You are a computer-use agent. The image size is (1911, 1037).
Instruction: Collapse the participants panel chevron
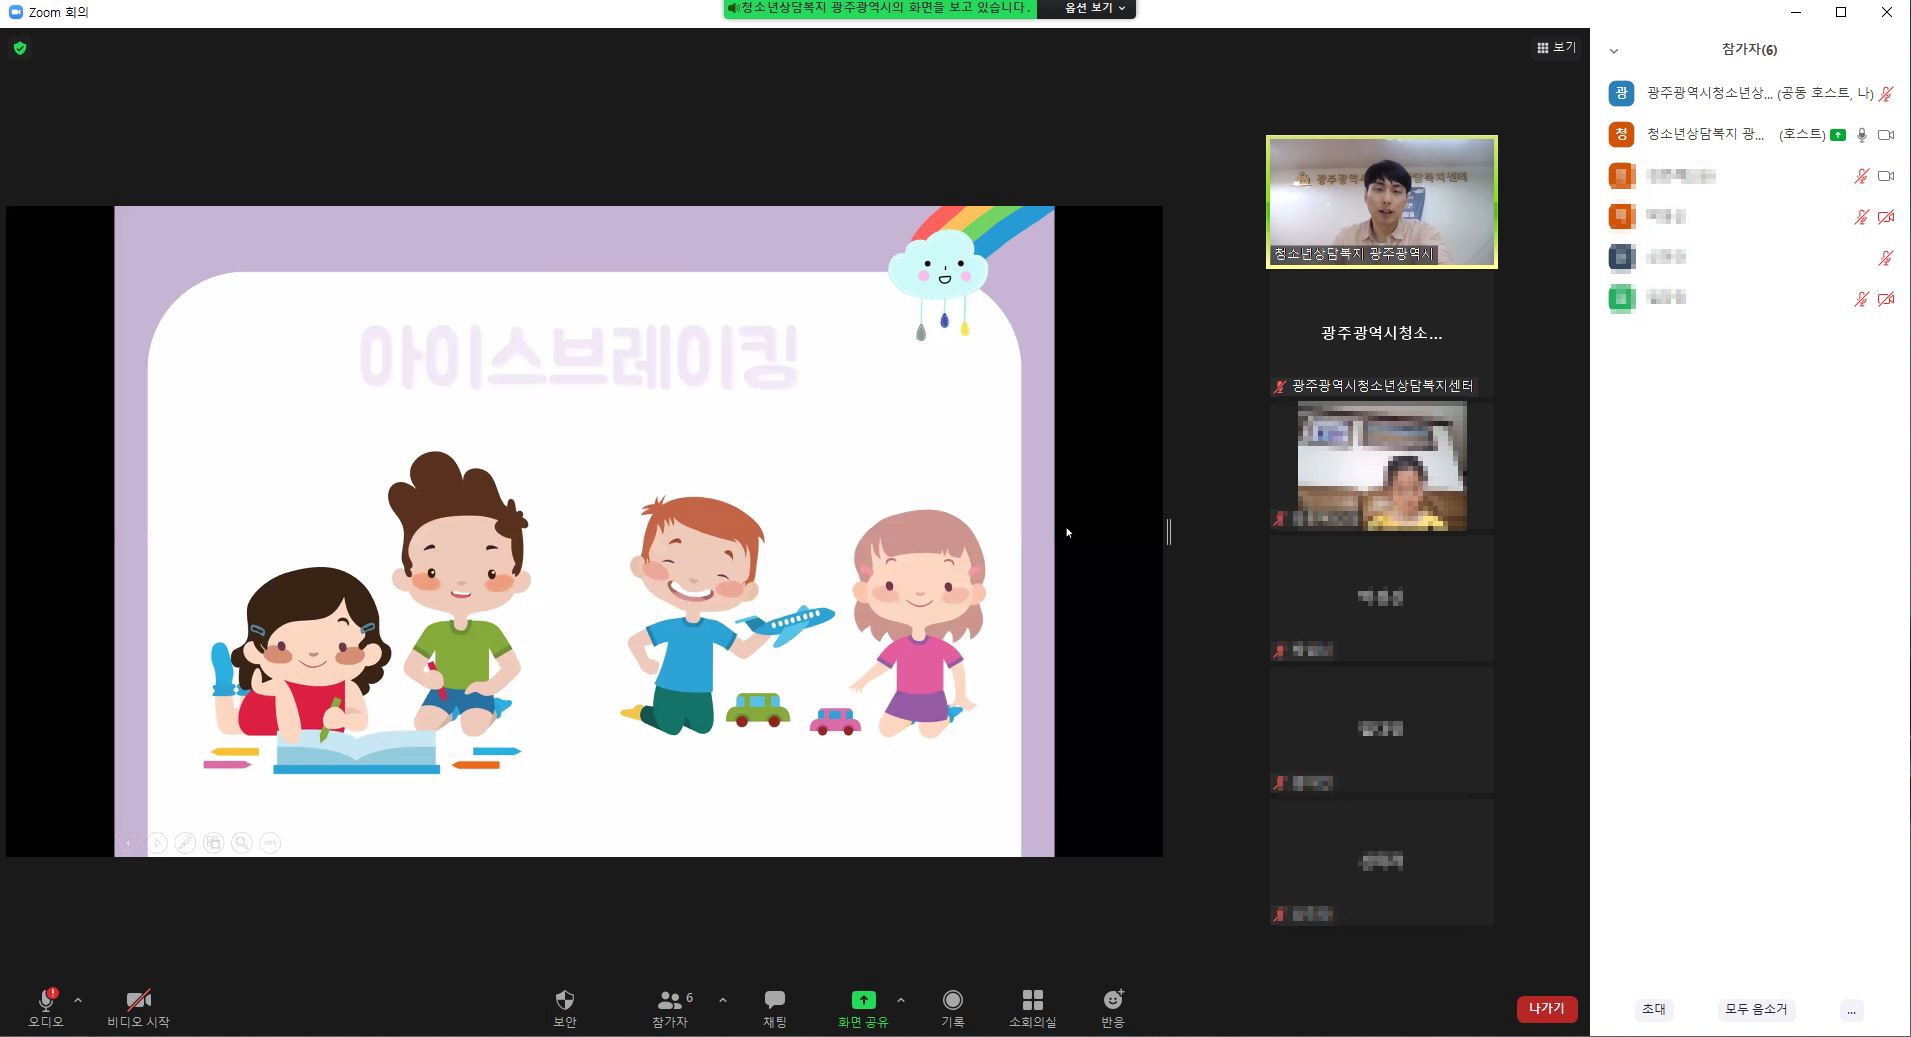(x=1613, y=50)
